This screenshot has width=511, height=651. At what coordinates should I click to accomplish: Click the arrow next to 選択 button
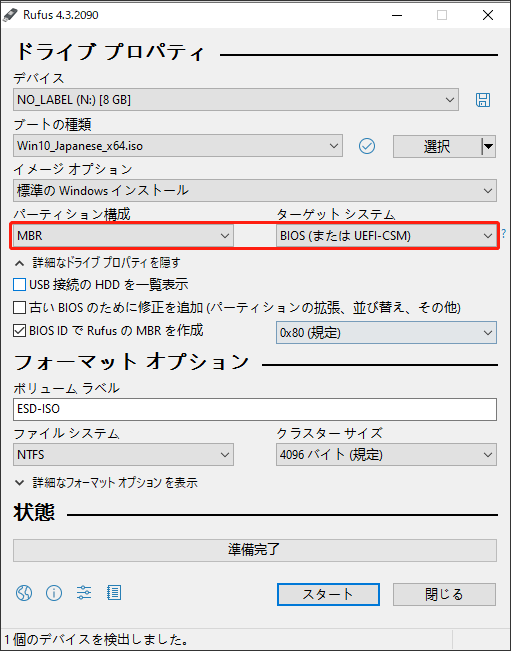coord(489,146)
